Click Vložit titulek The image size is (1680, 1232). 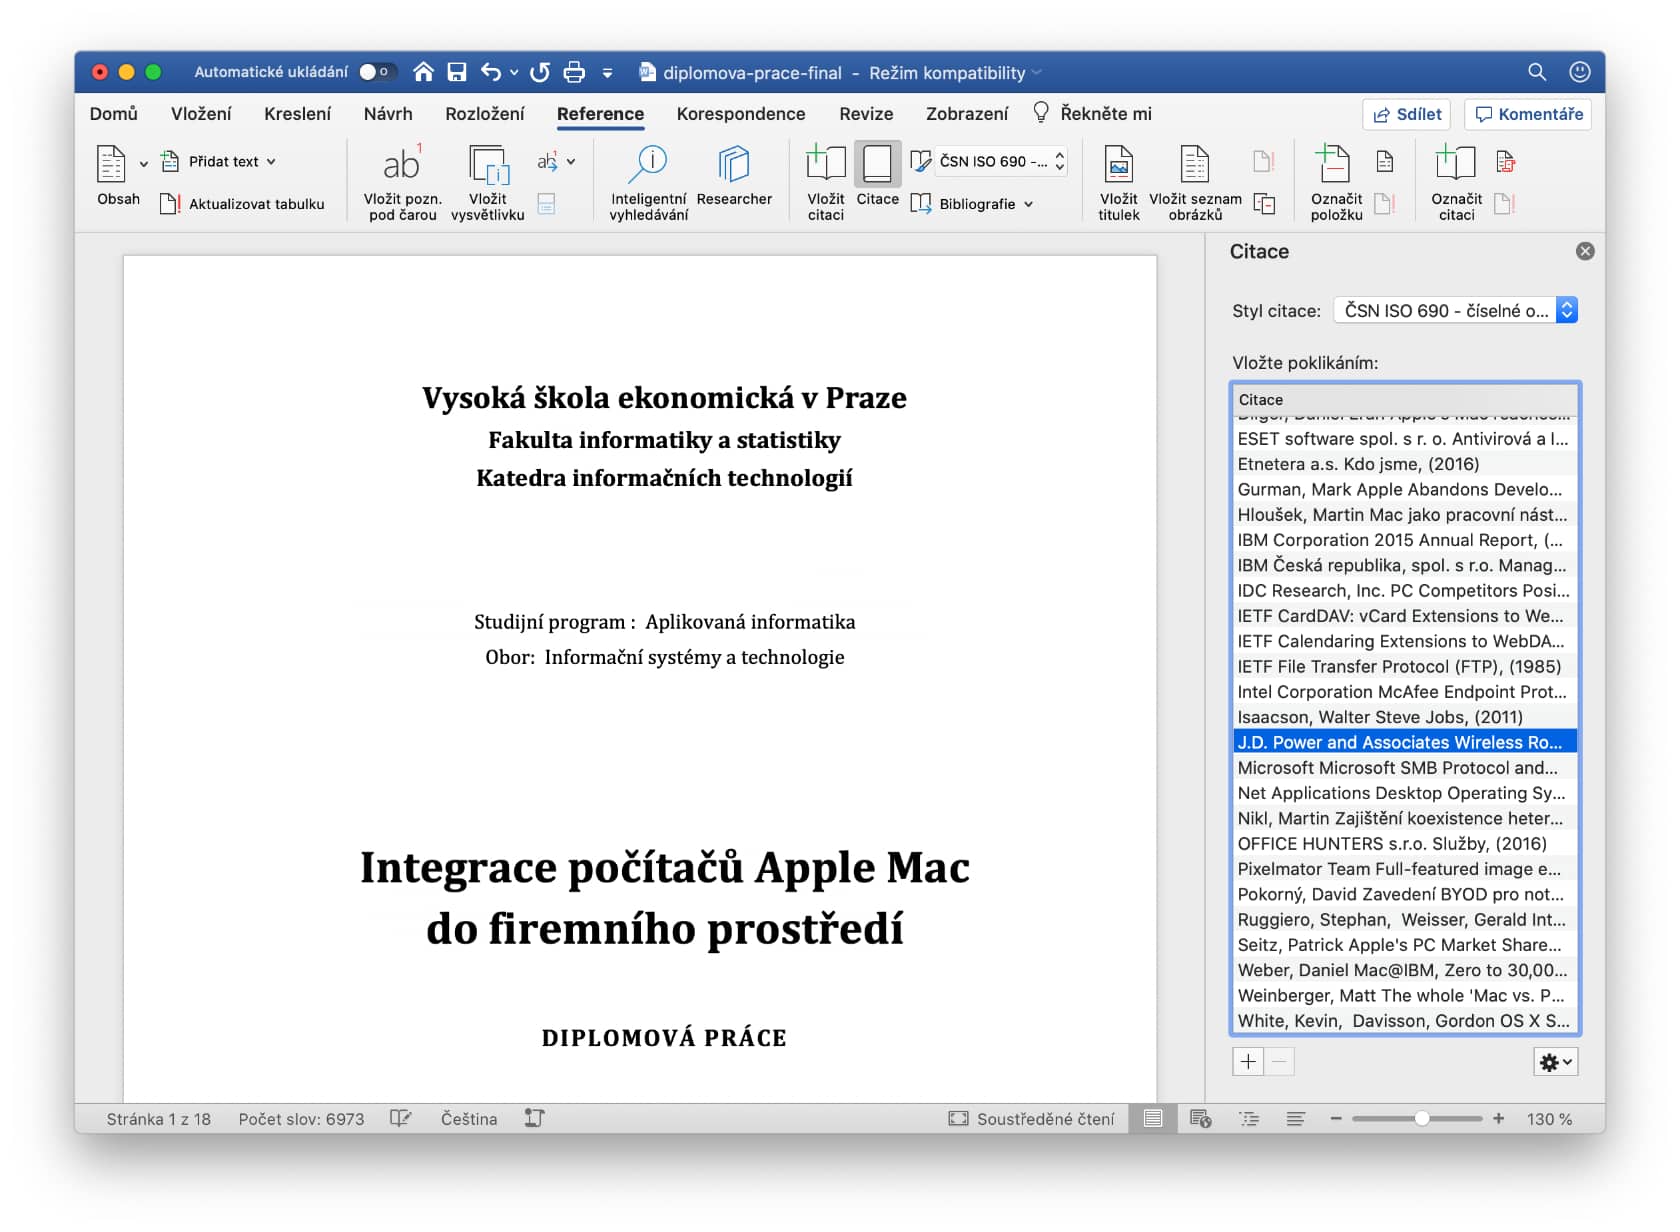1119,182
